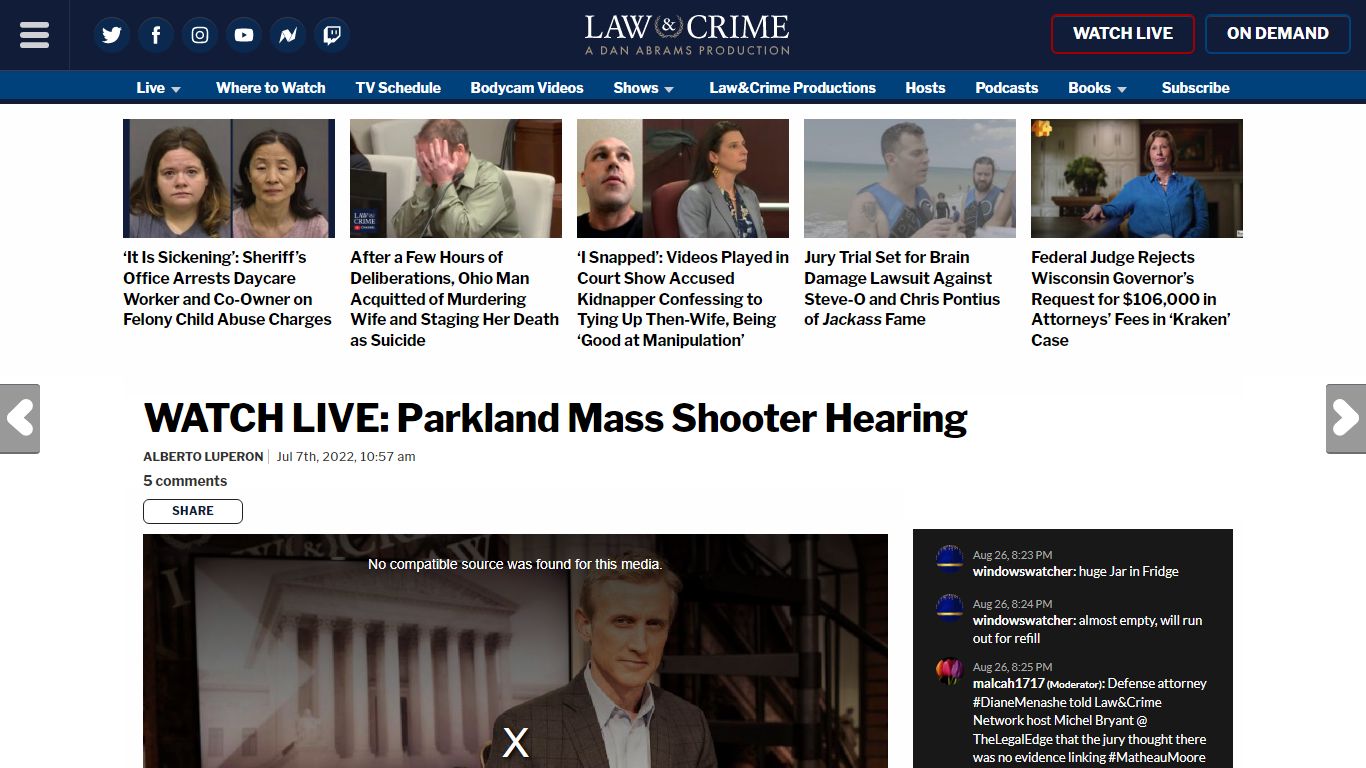Click malcah1717 moderator avatar
The height and width of the screenshot is (768, 1366).
coord(949,672)
